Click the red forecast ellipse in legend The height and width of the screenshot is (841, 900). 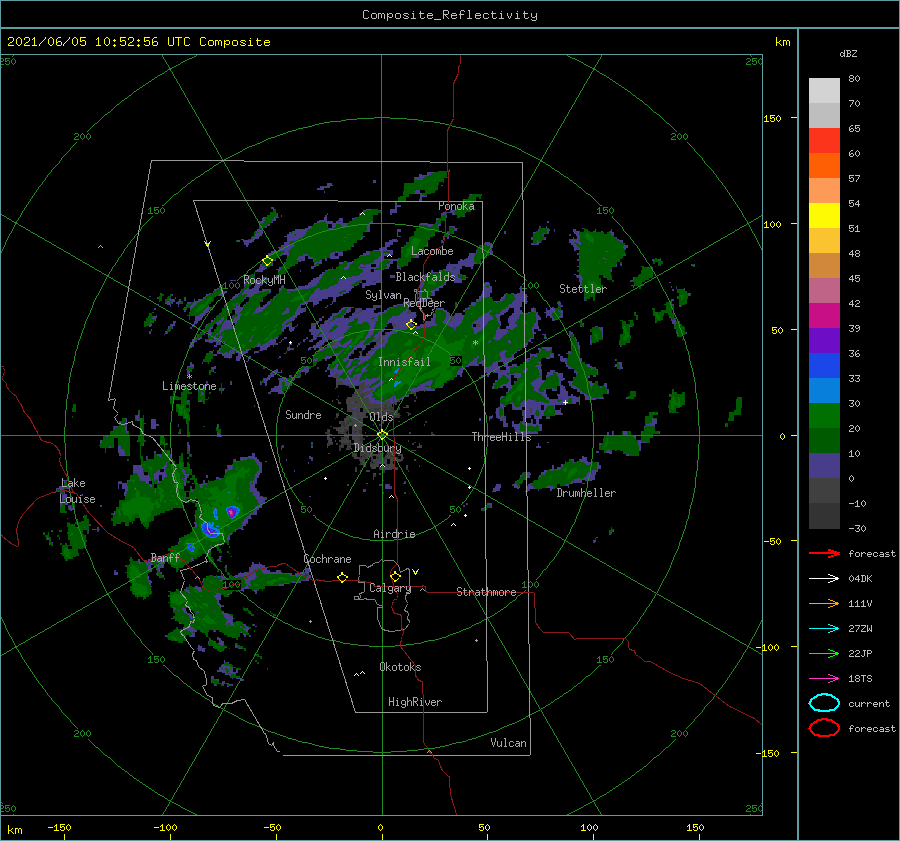click(x=824, y=728)
